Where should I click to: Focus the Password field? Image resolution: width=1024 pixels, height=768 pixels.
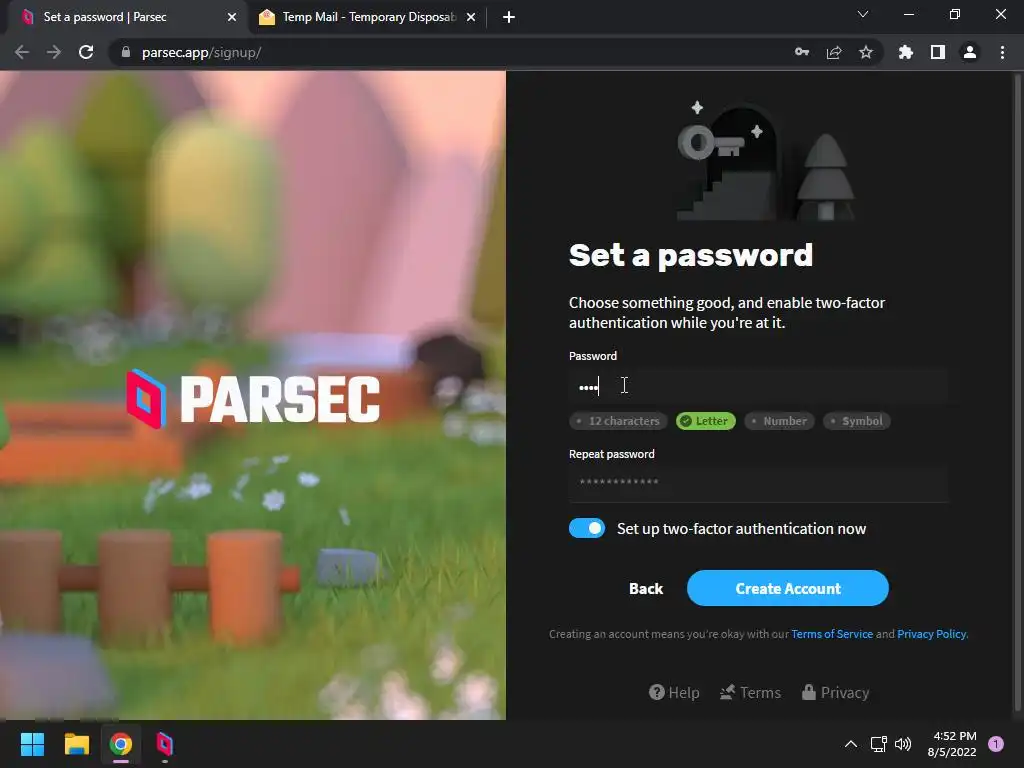(758, 387)
